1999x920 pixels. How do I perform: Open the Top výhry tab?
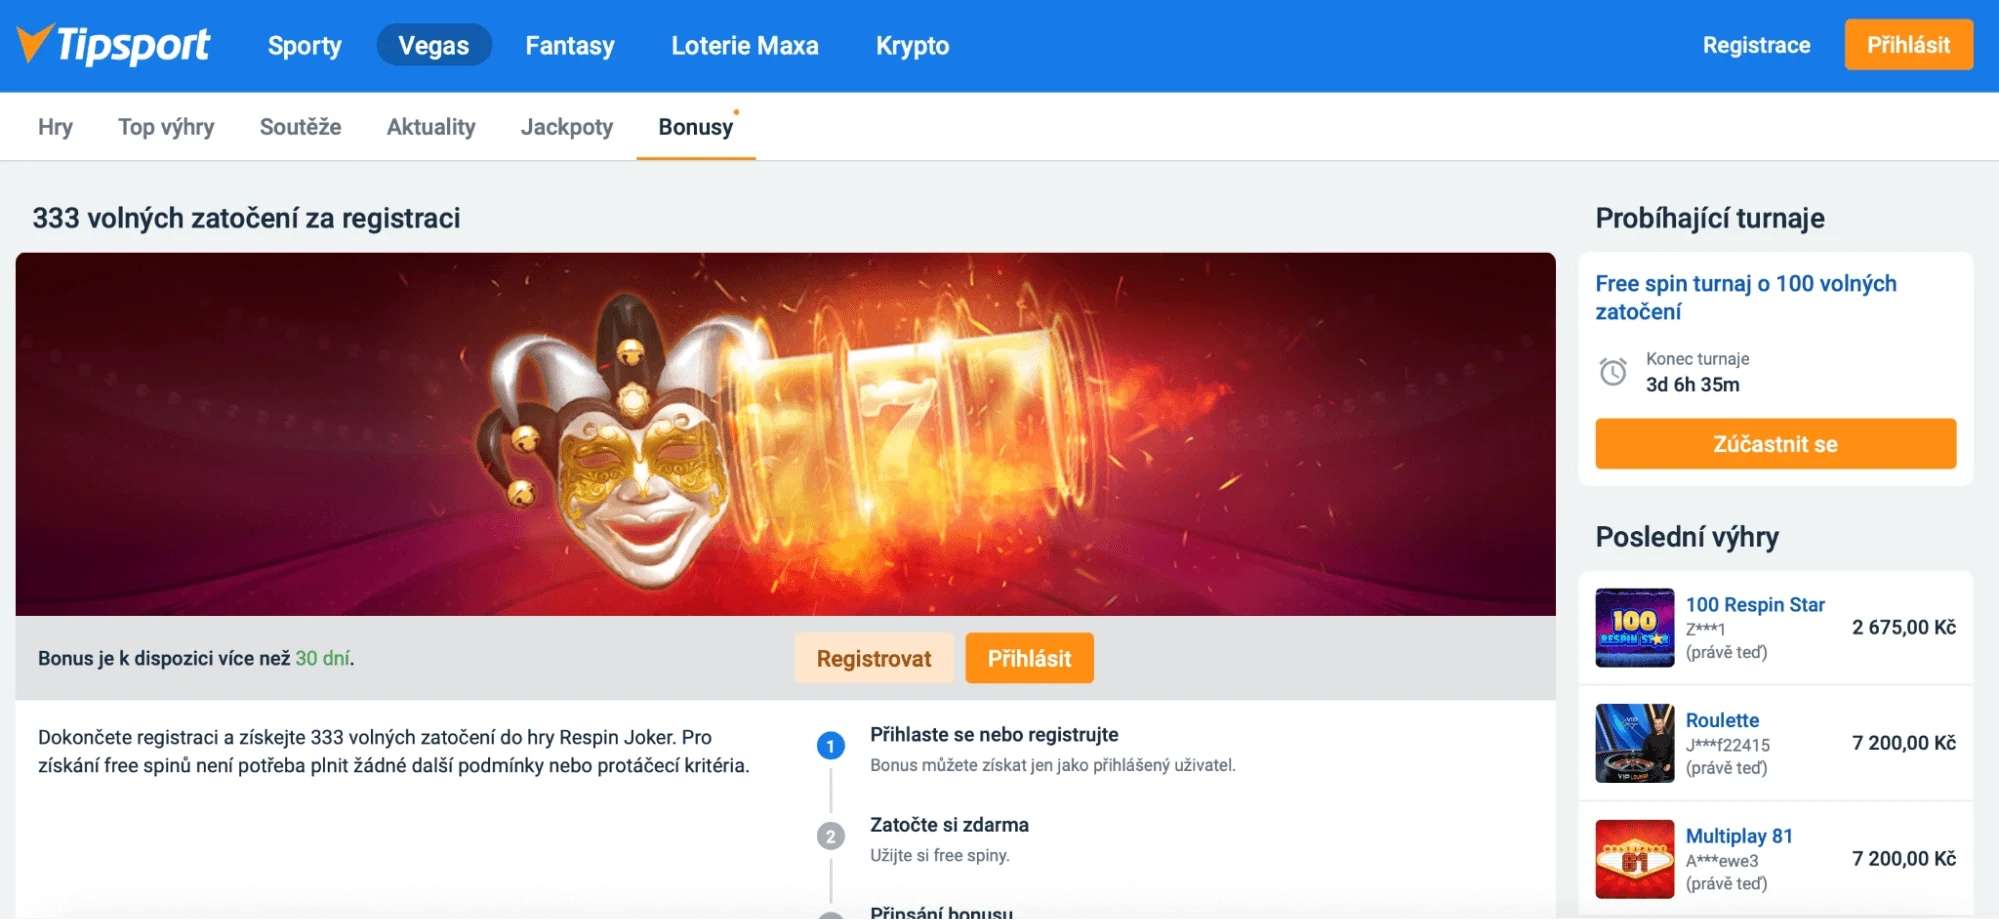point(166,127)
